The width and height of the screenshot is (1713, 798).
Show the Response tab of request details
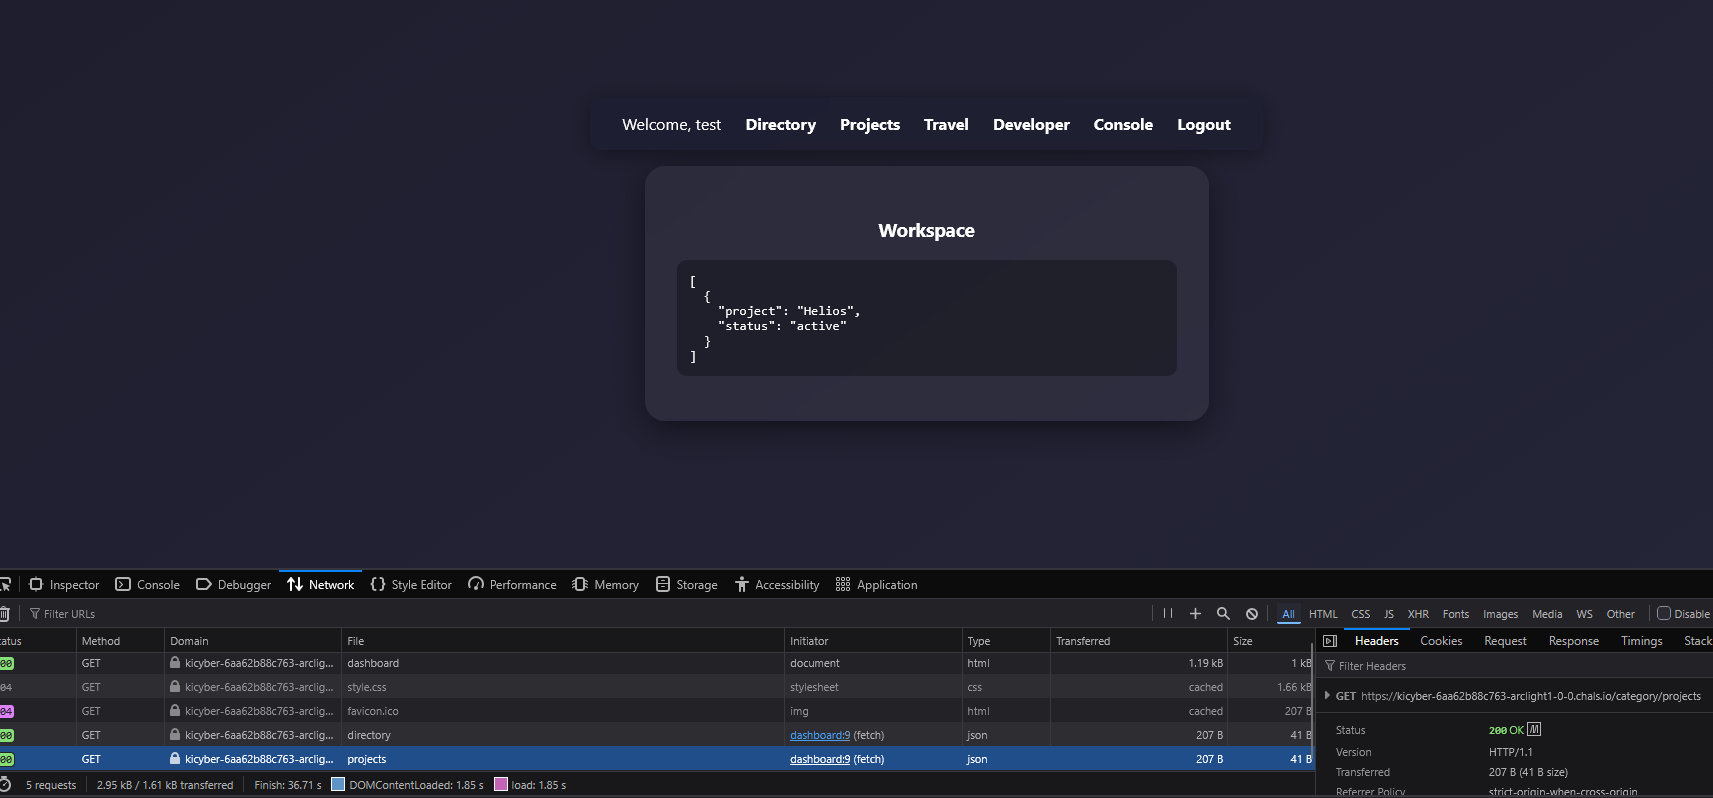[x=1573, y=641]
